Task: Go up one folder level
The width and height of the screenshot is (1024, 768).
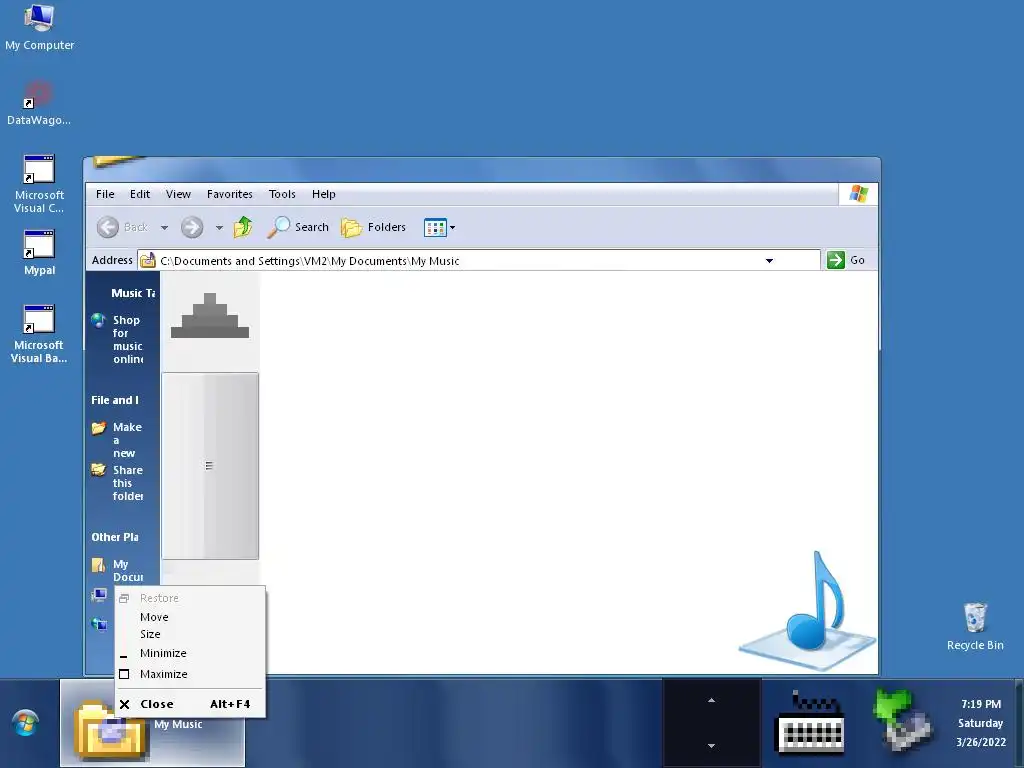Action: coord(243,227)
